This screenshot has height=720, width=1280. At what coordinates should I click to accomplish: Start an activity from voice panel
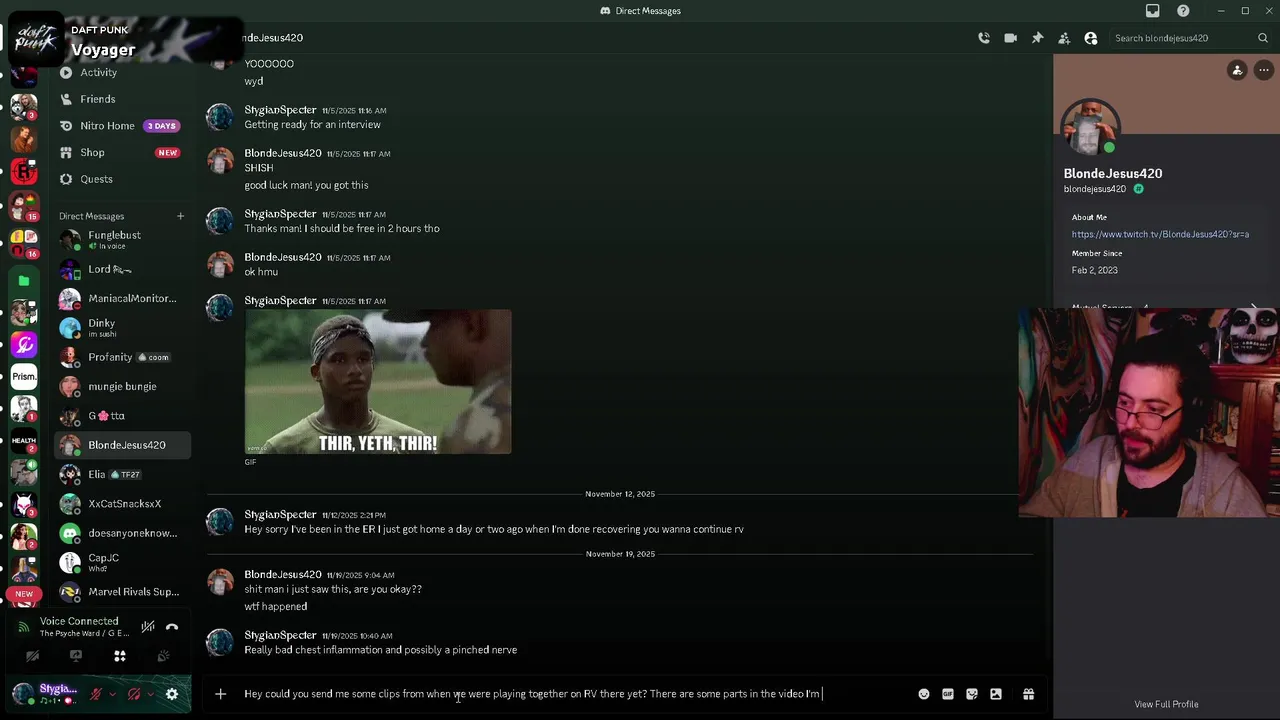(120, 656)
